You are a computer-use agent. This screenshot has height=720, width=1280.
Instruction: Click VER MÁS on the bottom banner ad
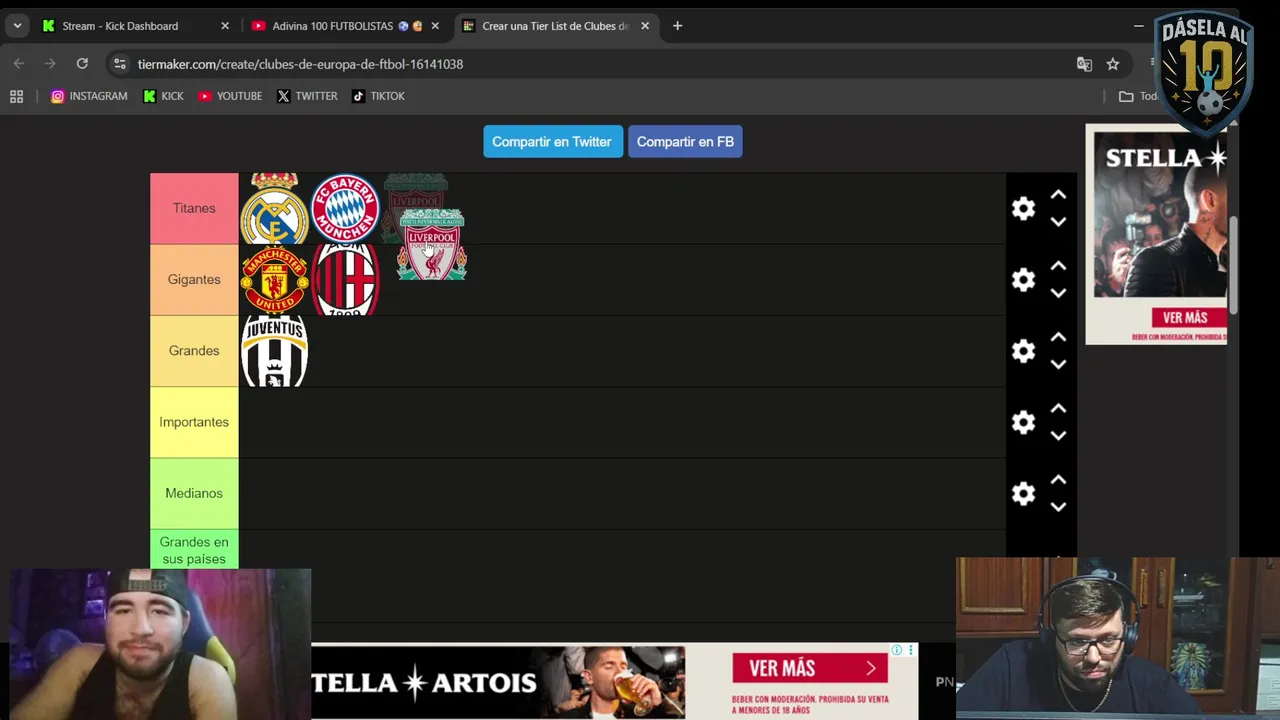coord(810,668)
